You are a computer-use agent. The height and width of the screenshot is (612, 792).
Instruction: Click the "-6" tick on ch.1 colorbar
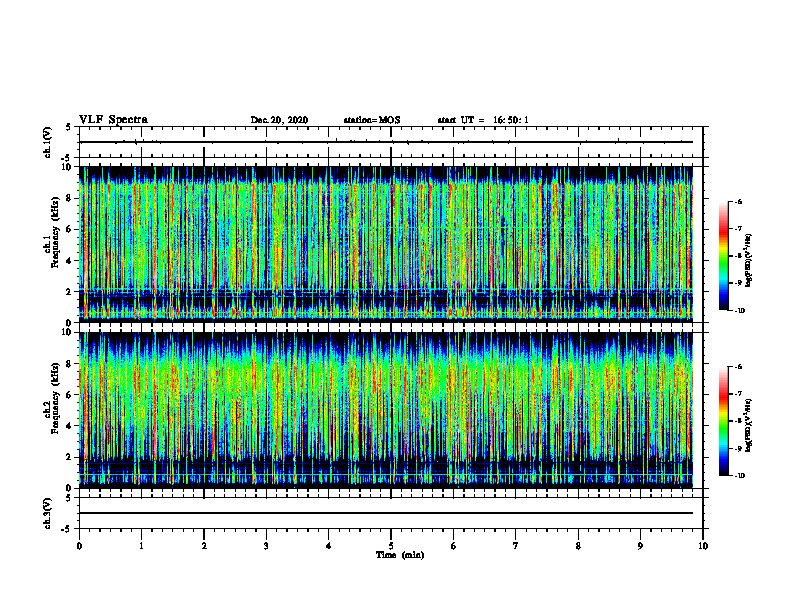(x=738, y=202)
